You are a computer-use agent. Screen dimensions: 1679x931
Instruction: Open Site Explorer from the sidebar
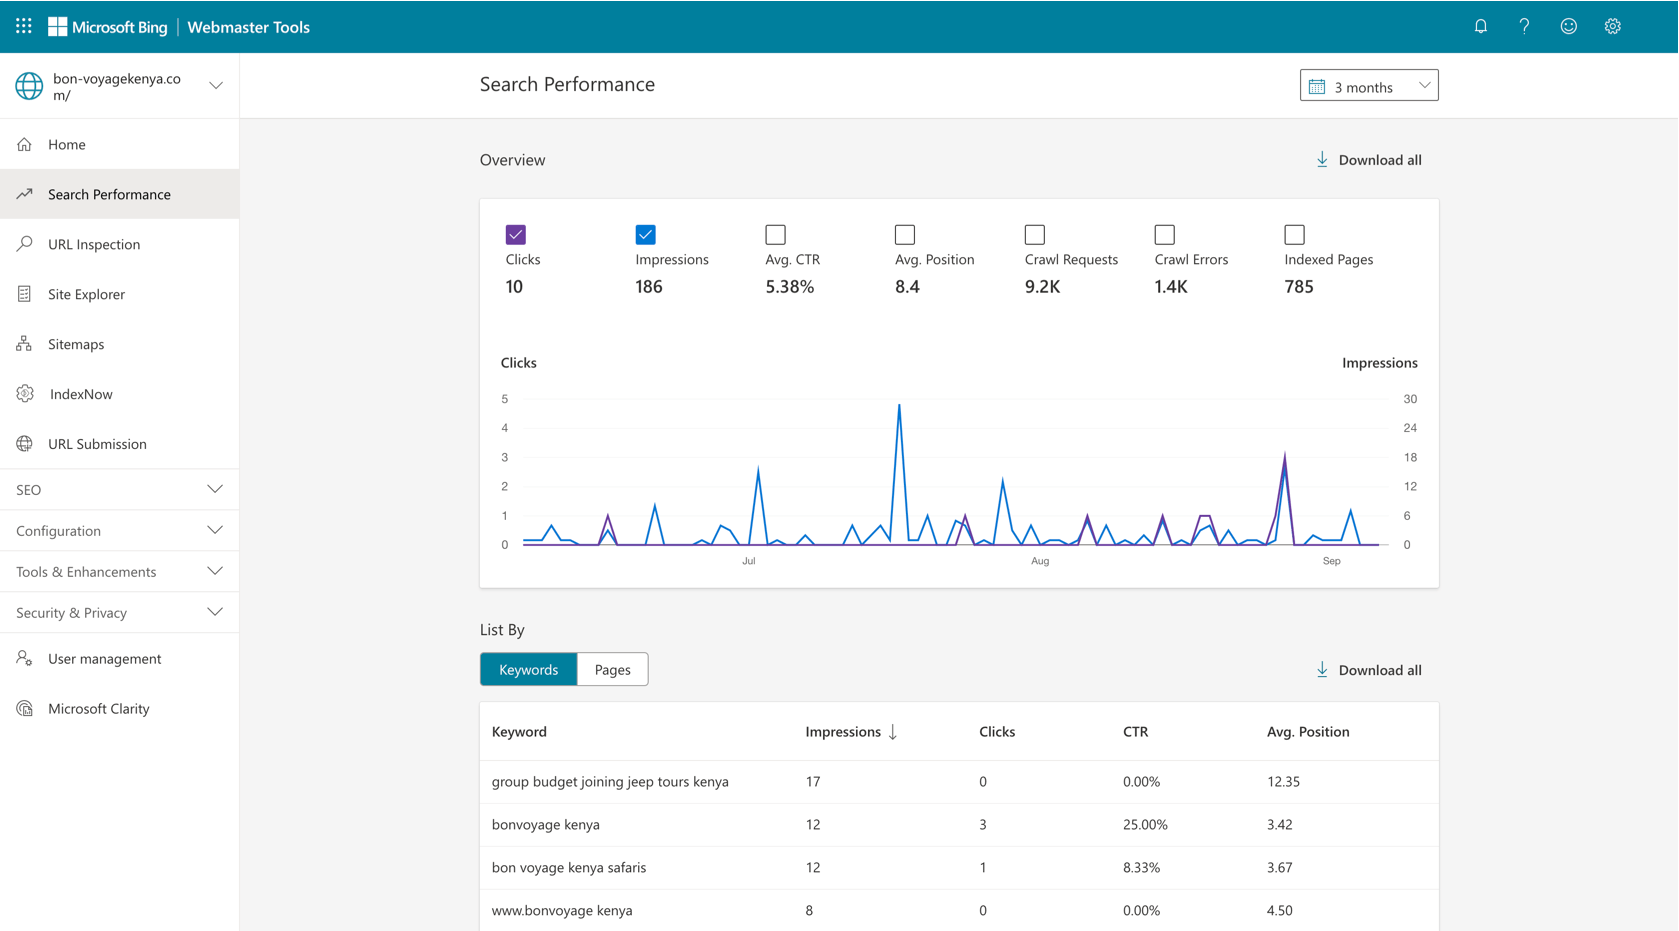click(86, 294)
